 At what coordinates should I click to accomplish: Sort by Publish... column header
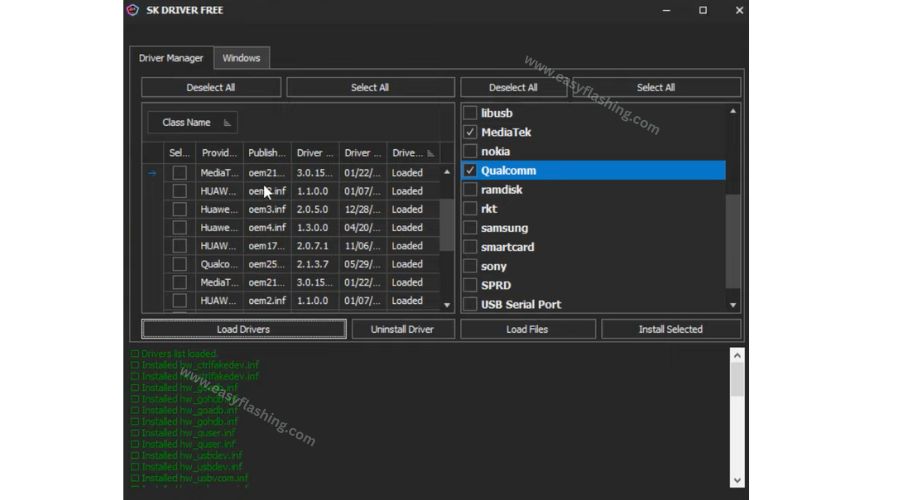click(267, 153)
